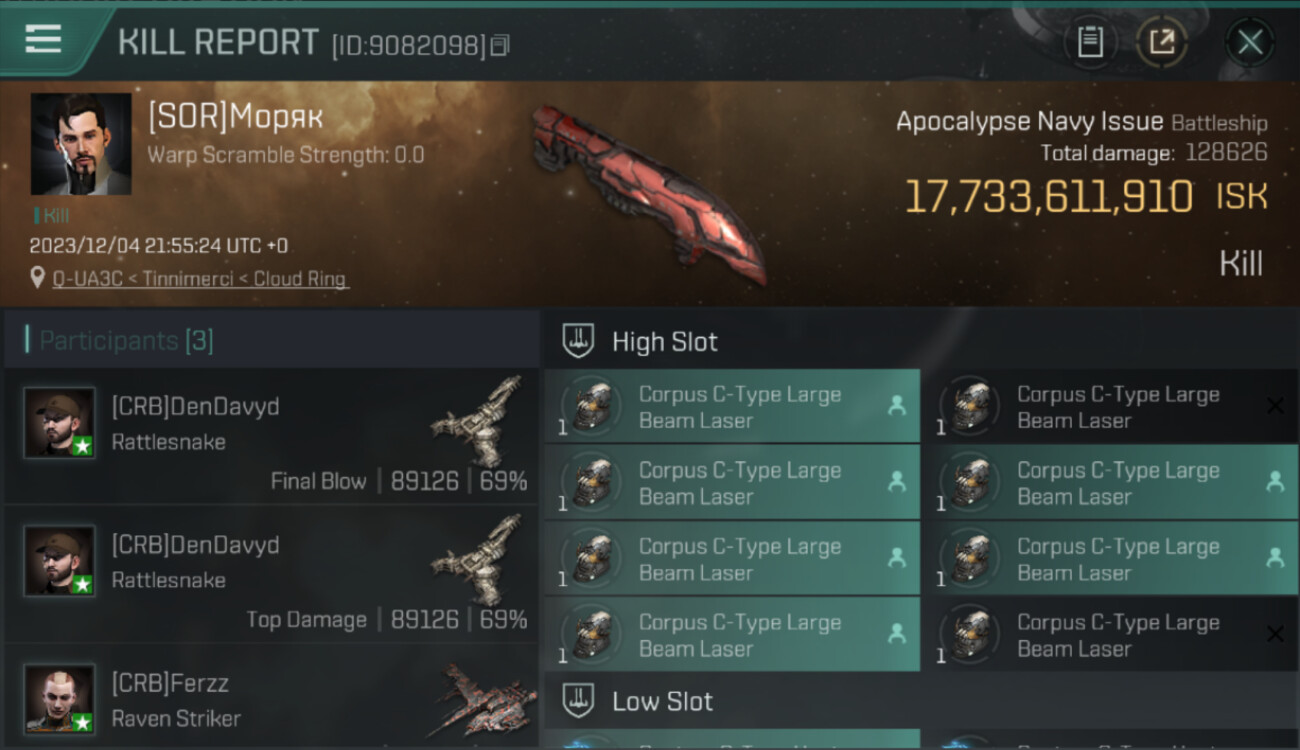Viewport: 1300px width, 750px height.
Task: Copy the kill report ID icon
Action: pos(500,45)
